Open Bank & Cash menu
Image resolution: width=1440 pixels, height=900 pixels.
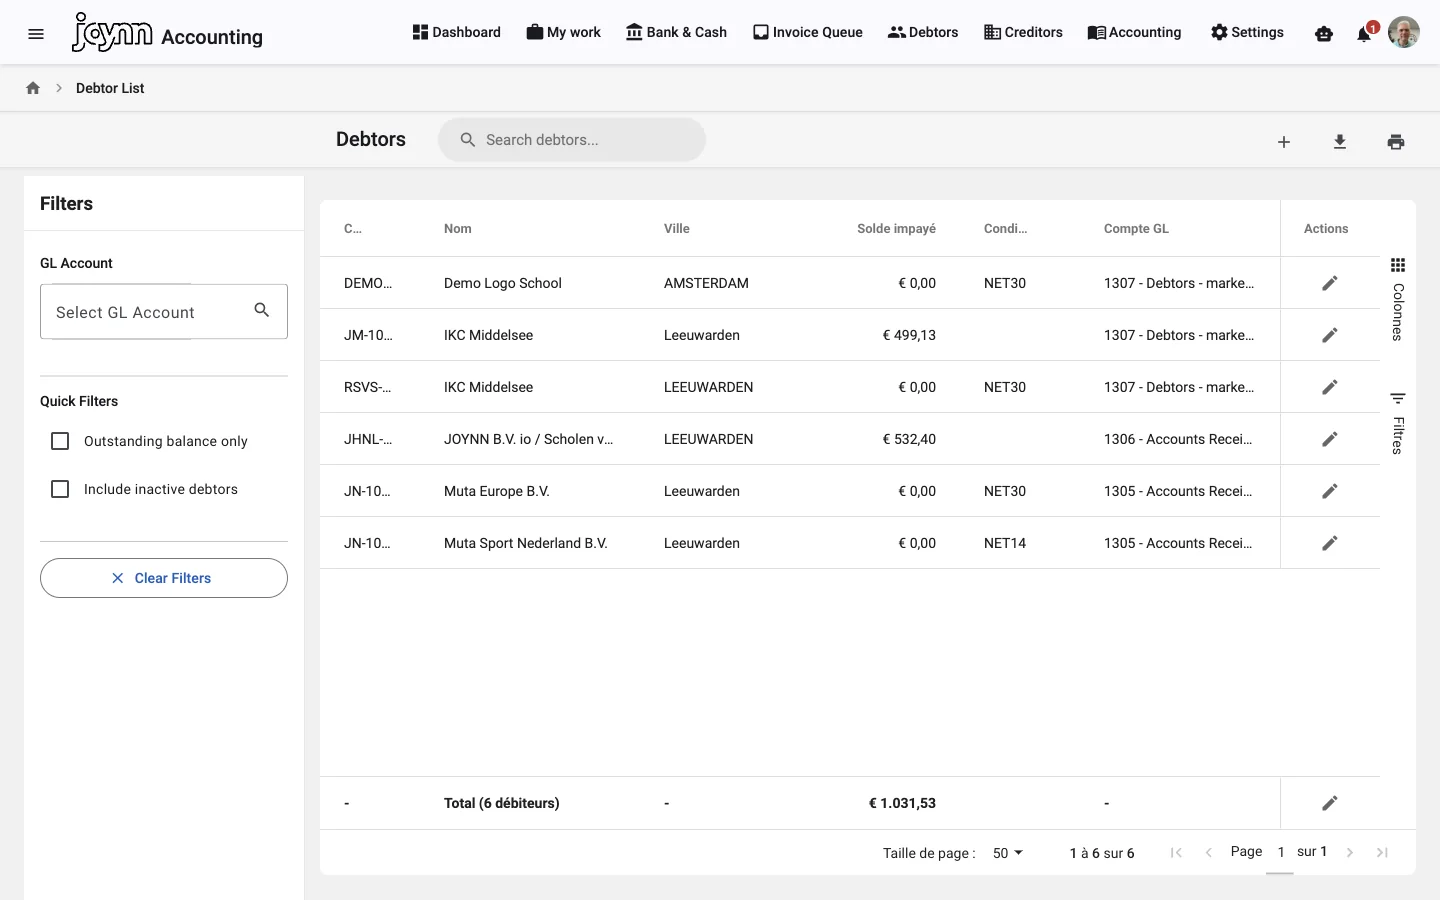click(x=676, y=32)
